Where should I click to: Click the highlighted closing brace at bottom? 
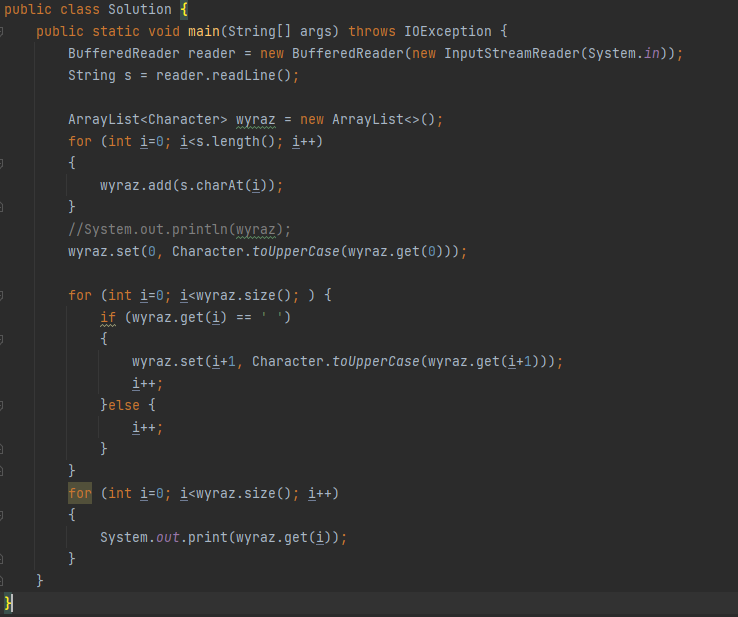click(x=9, y=603)
